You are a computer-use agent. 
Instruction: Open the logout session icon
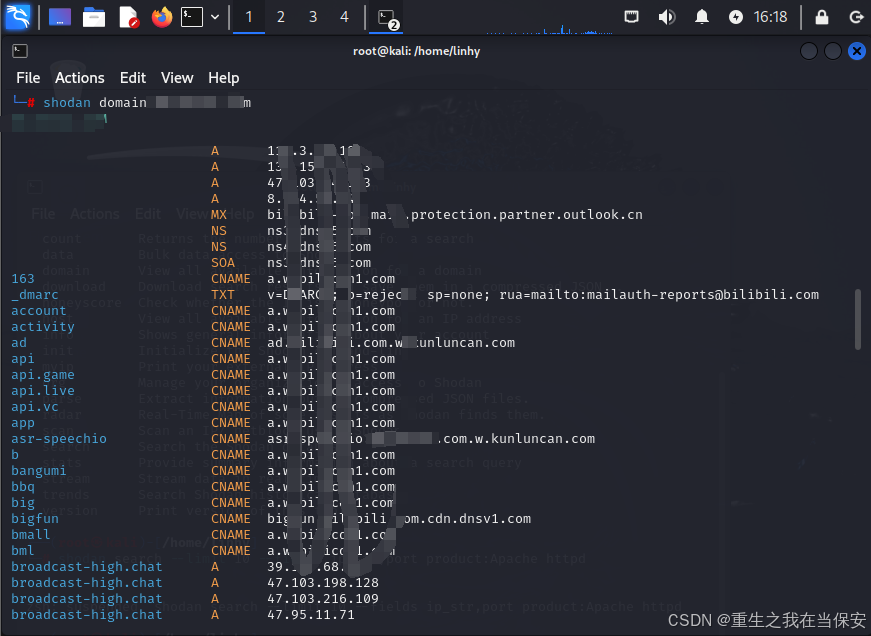coord(857,17)
